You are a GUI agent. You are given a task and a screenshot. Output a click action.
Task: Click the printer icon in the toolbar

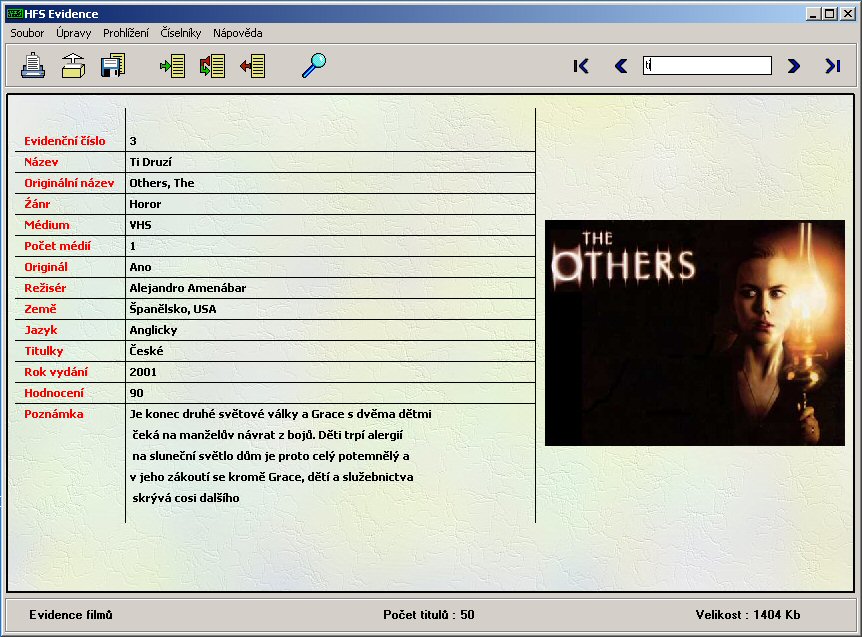pos(33,65)
